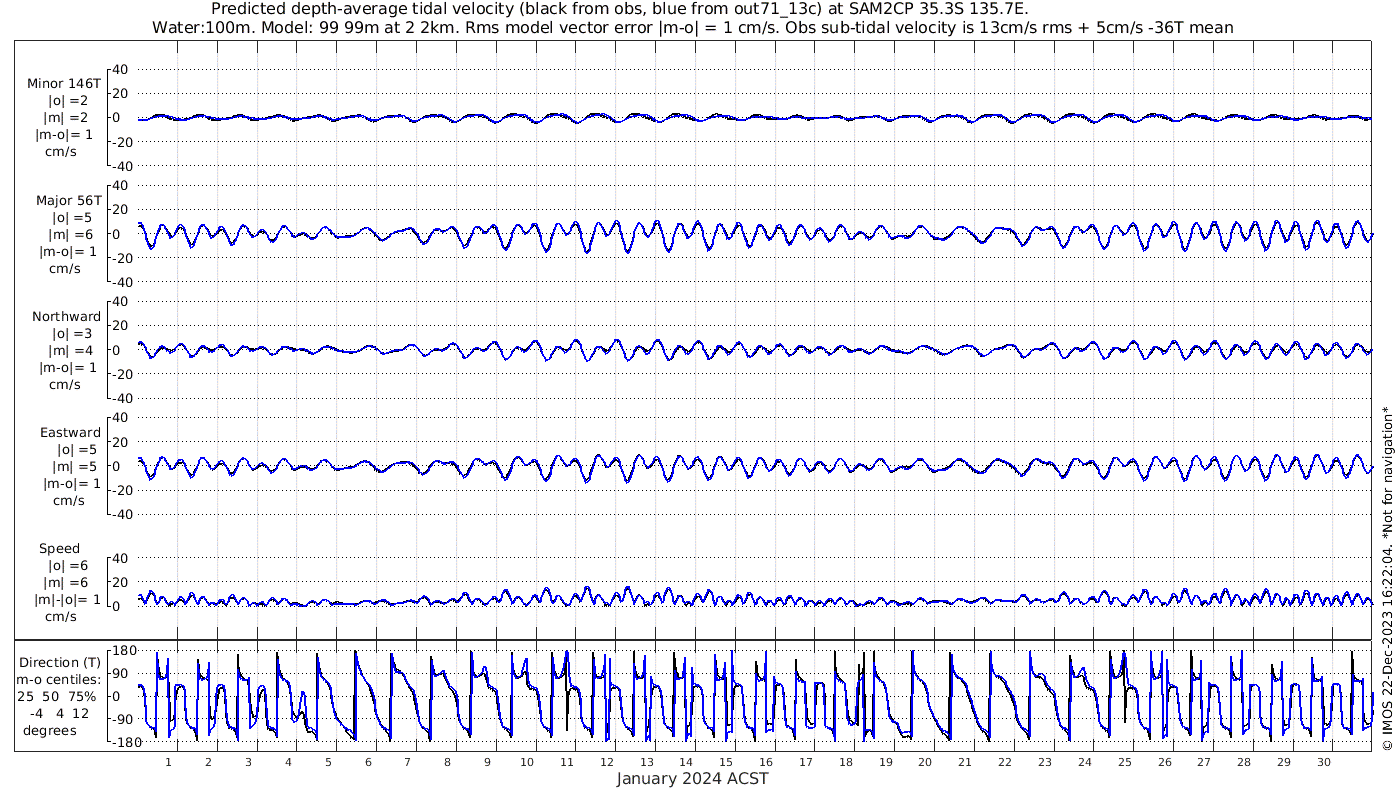The image size is (1400, 800).
Task: Select the Northward panel label
Action: (x=66, y=316)
